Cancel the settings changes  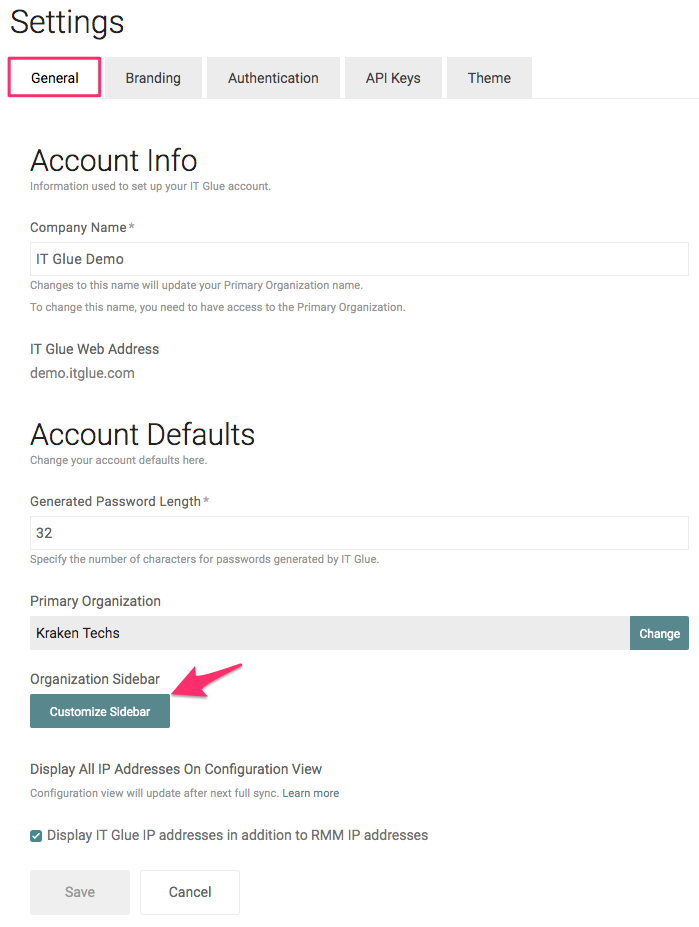coord(189,891)
